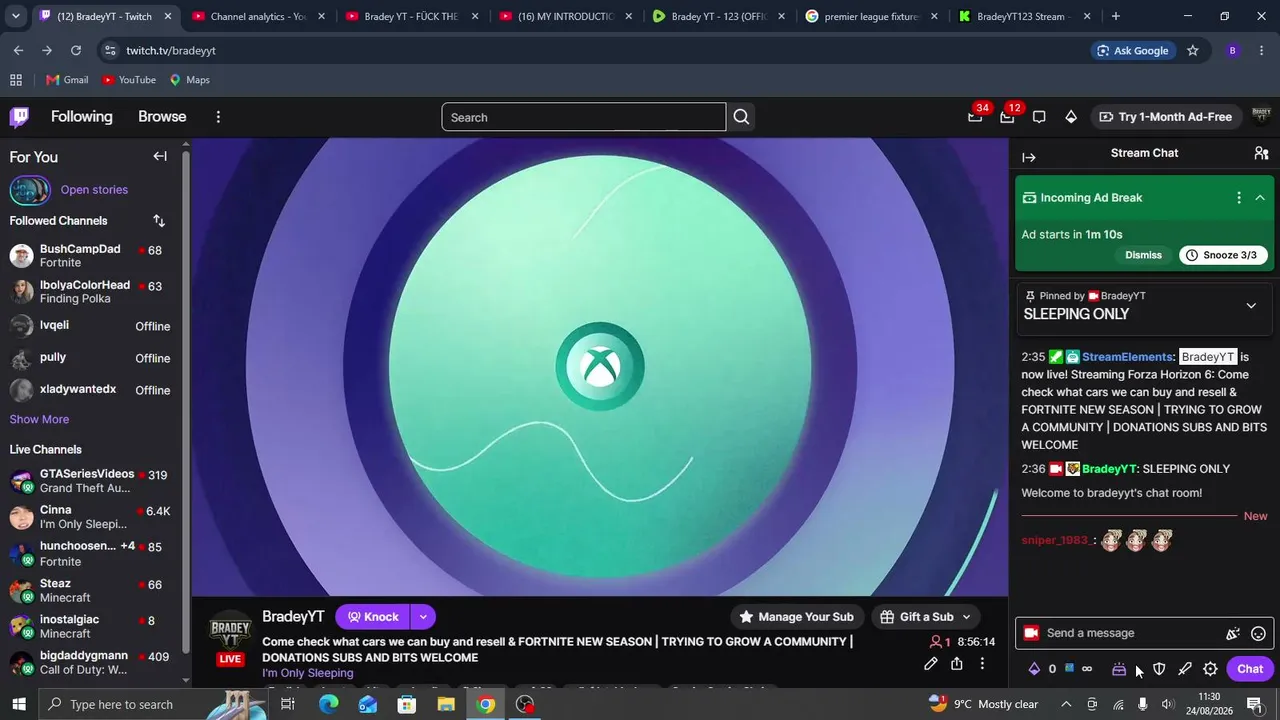Collapse the Stream Chat panel
This screenshot has width=1280, height=720.
point(1029,157)
